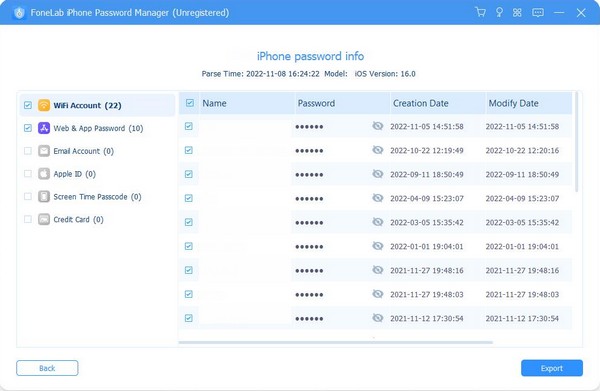Screen dimensions: 600x391
Task: Show password for the 2022-04-09 15:23:07 entry
Action: tap(377, 198)
